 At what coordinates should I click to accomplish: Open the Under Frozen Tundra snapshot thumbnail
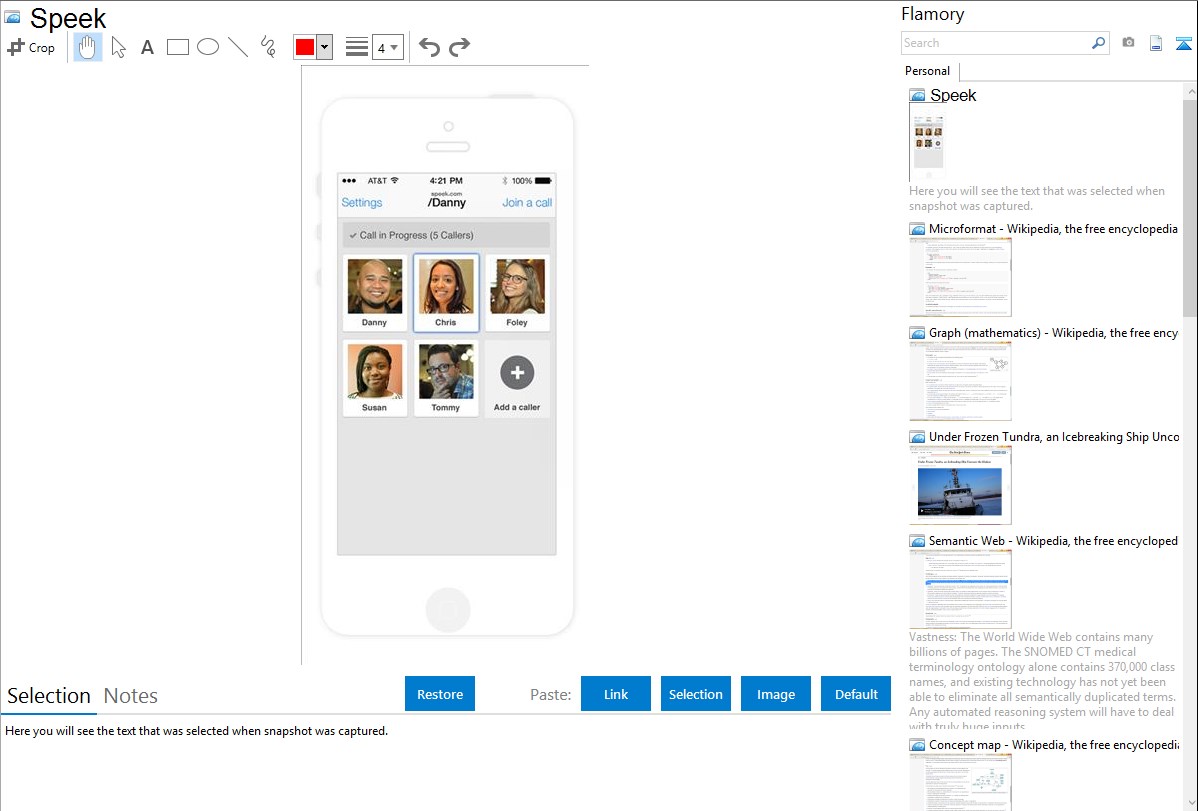(x=960, y=485)
